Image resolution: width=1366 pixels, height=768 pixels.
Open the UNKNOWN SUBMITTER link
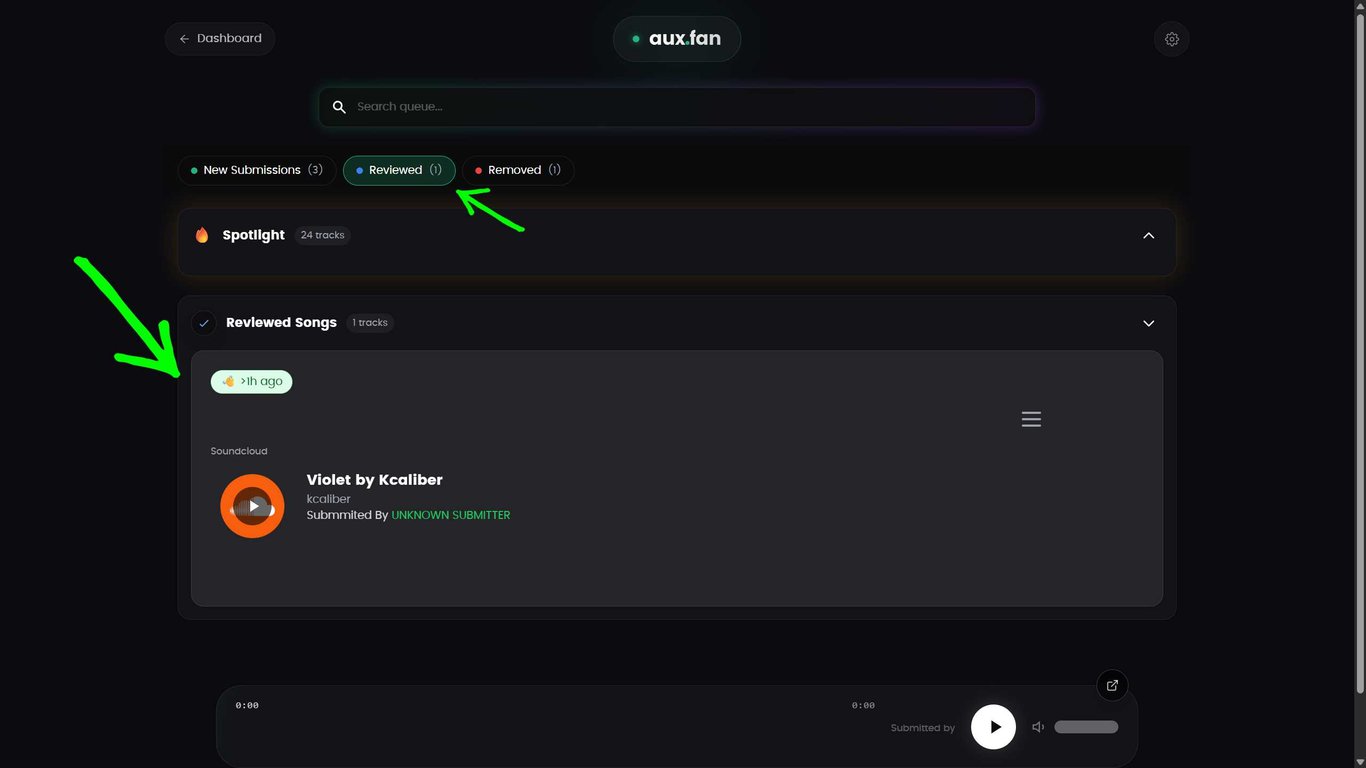(451, 515)
